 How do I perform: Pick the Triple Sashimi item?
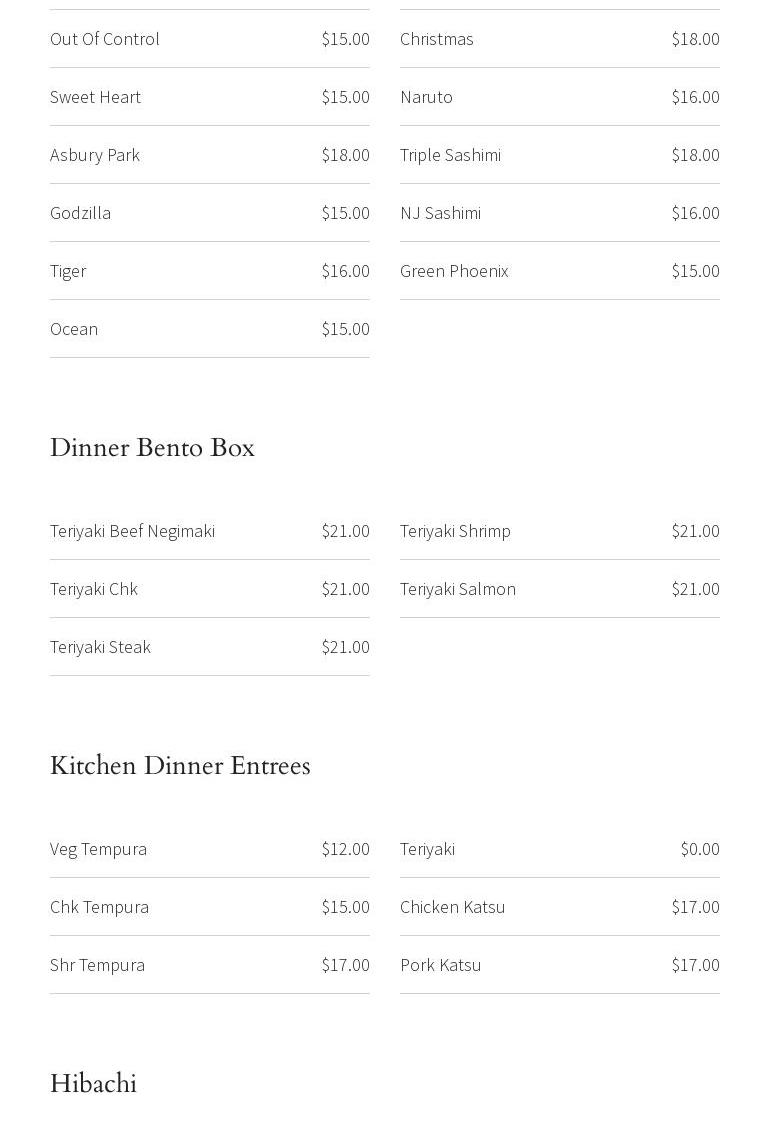coord(451,155)
